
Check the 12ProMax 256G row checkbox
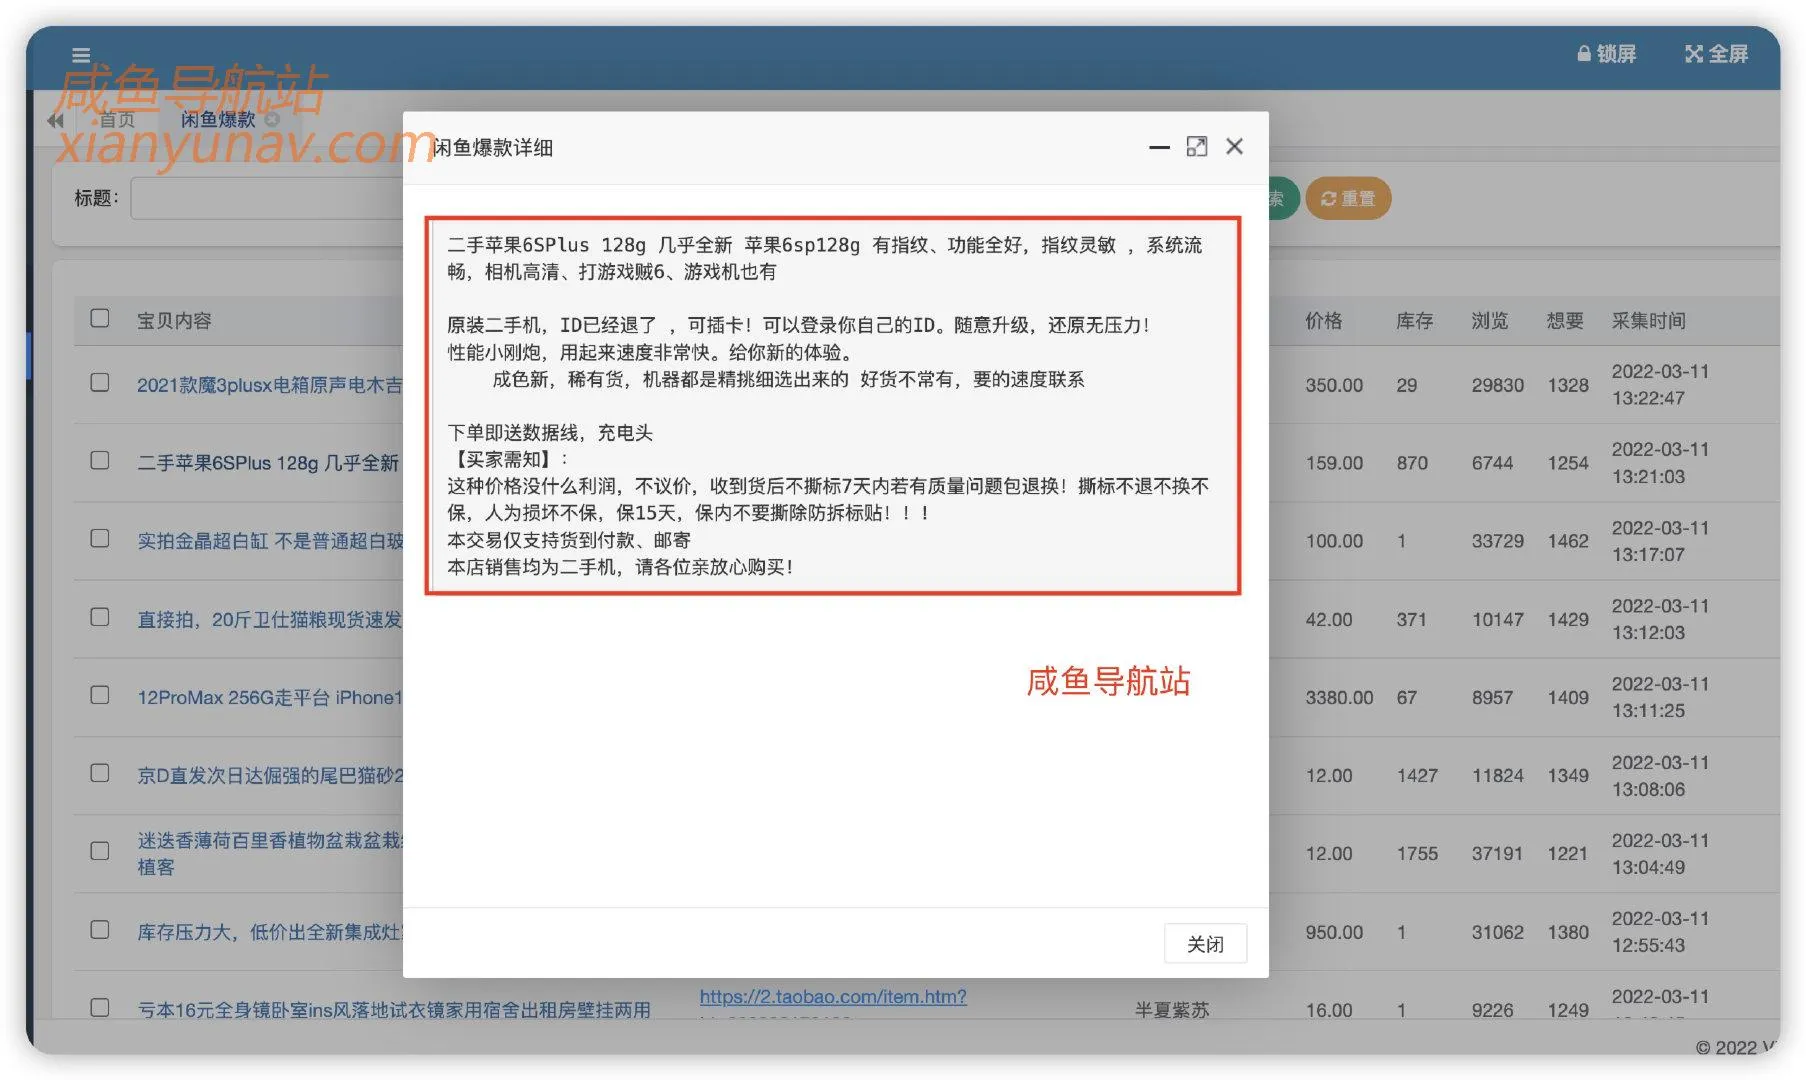pyautogui.click(x=100, y=695)
